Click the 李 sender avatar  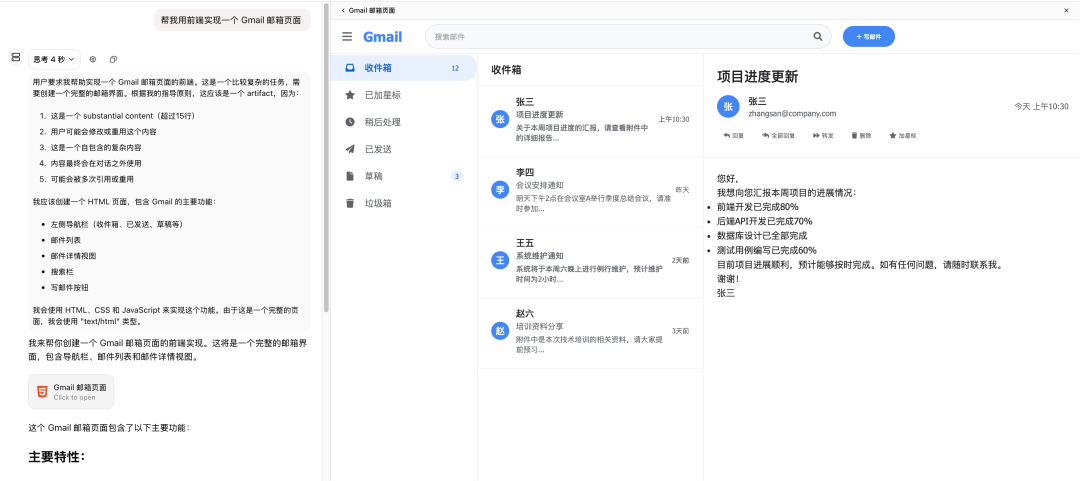click(500, 190)
